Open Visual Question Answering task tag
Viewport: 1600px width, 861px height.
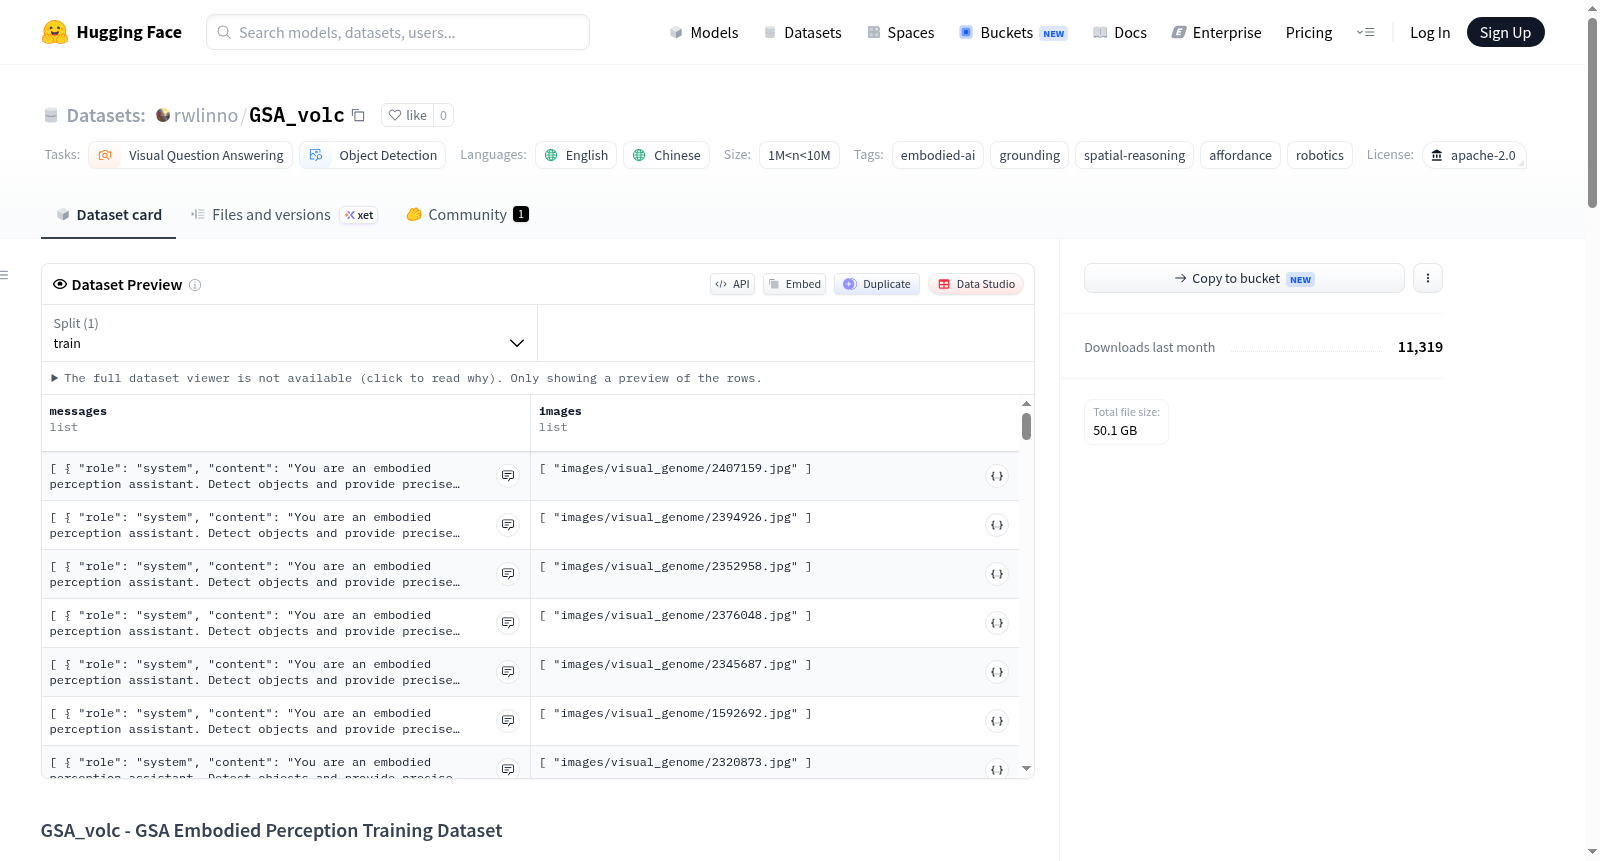click(x=191, y=155)
